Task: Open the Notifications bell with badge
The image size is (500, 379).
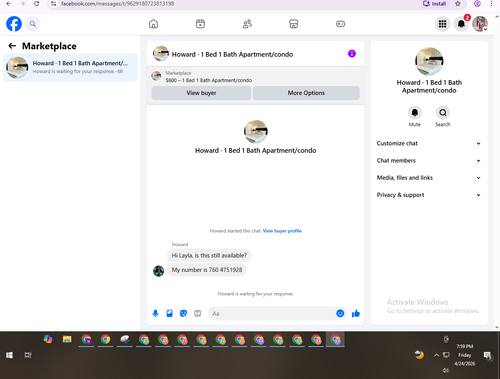Action: pyautogui.click(x=461, y=24)
